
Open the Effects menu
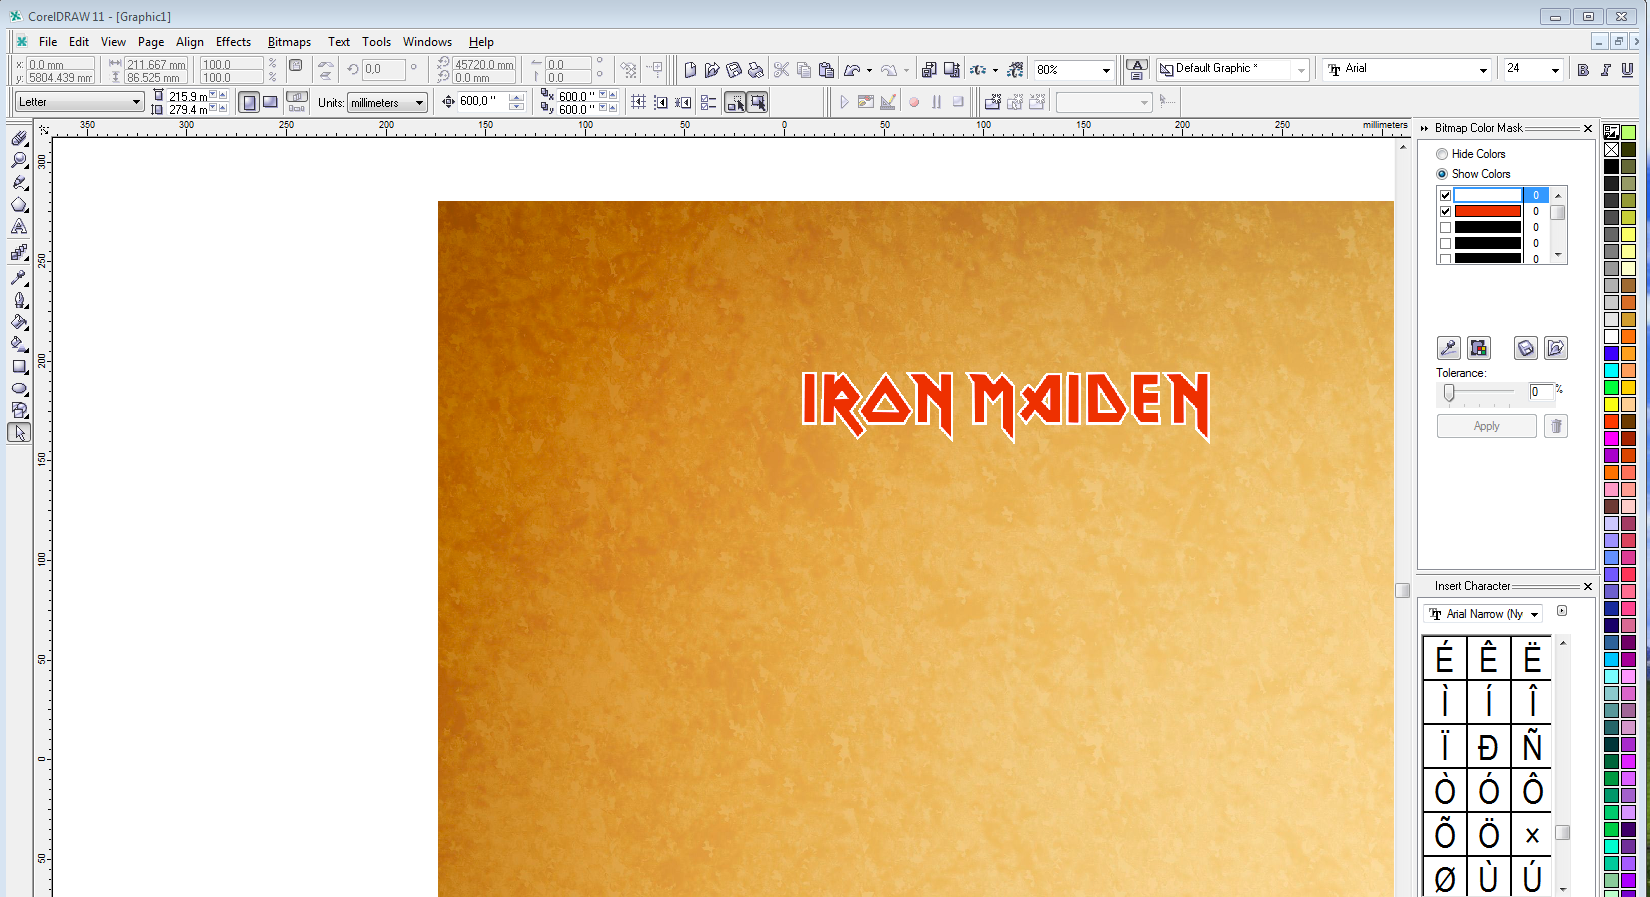coord(233,42)
